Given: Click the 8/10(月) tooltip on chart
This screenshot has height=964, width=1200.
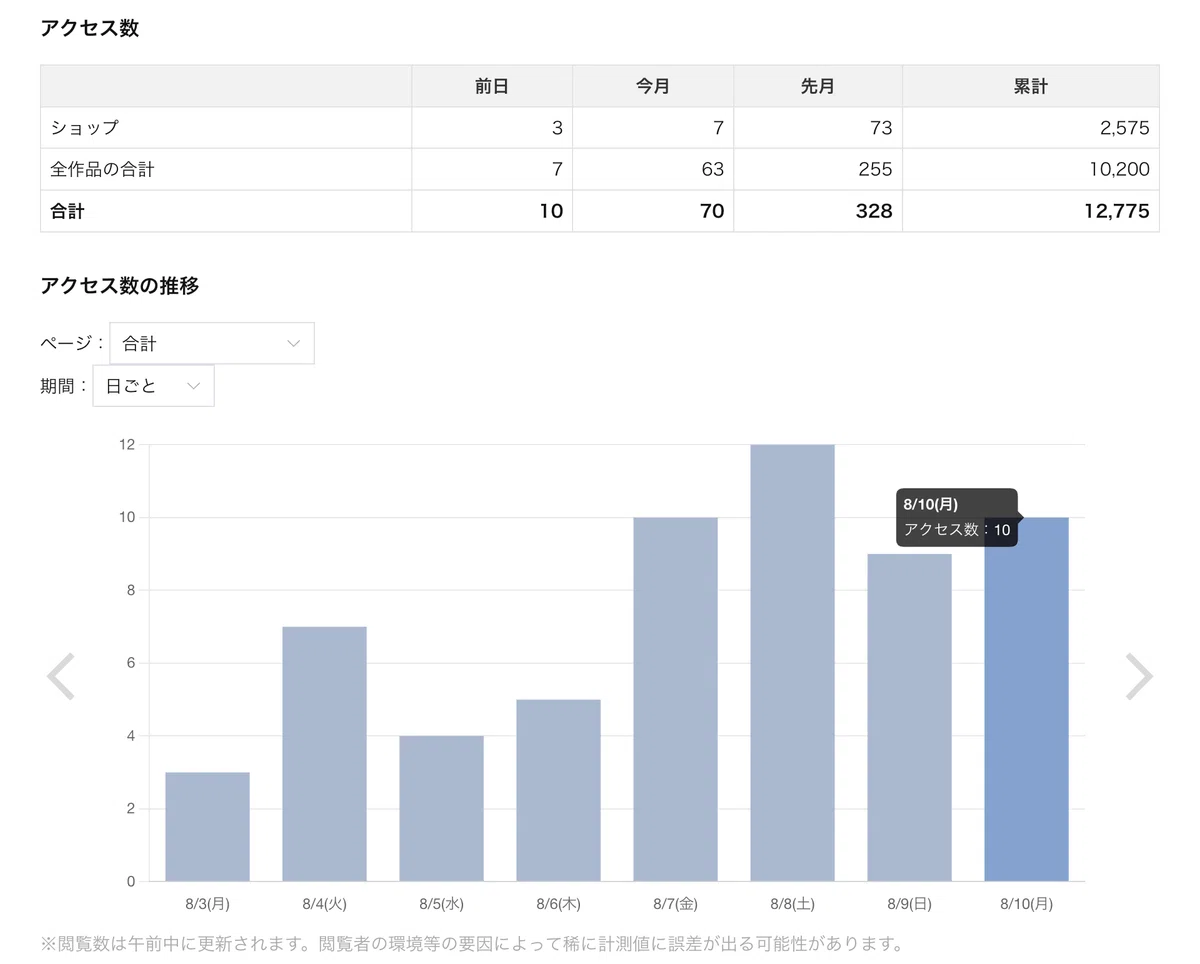Looking at the screenshot, I should tap(957, 517).
